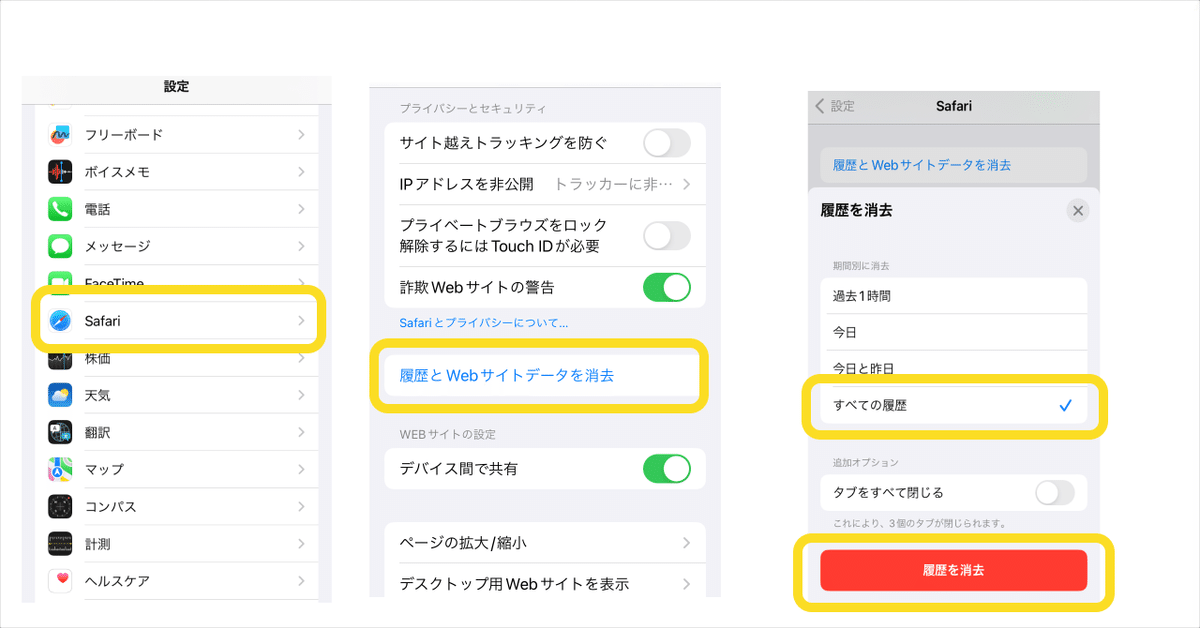Select 今日と昨日 time range option

953,368
